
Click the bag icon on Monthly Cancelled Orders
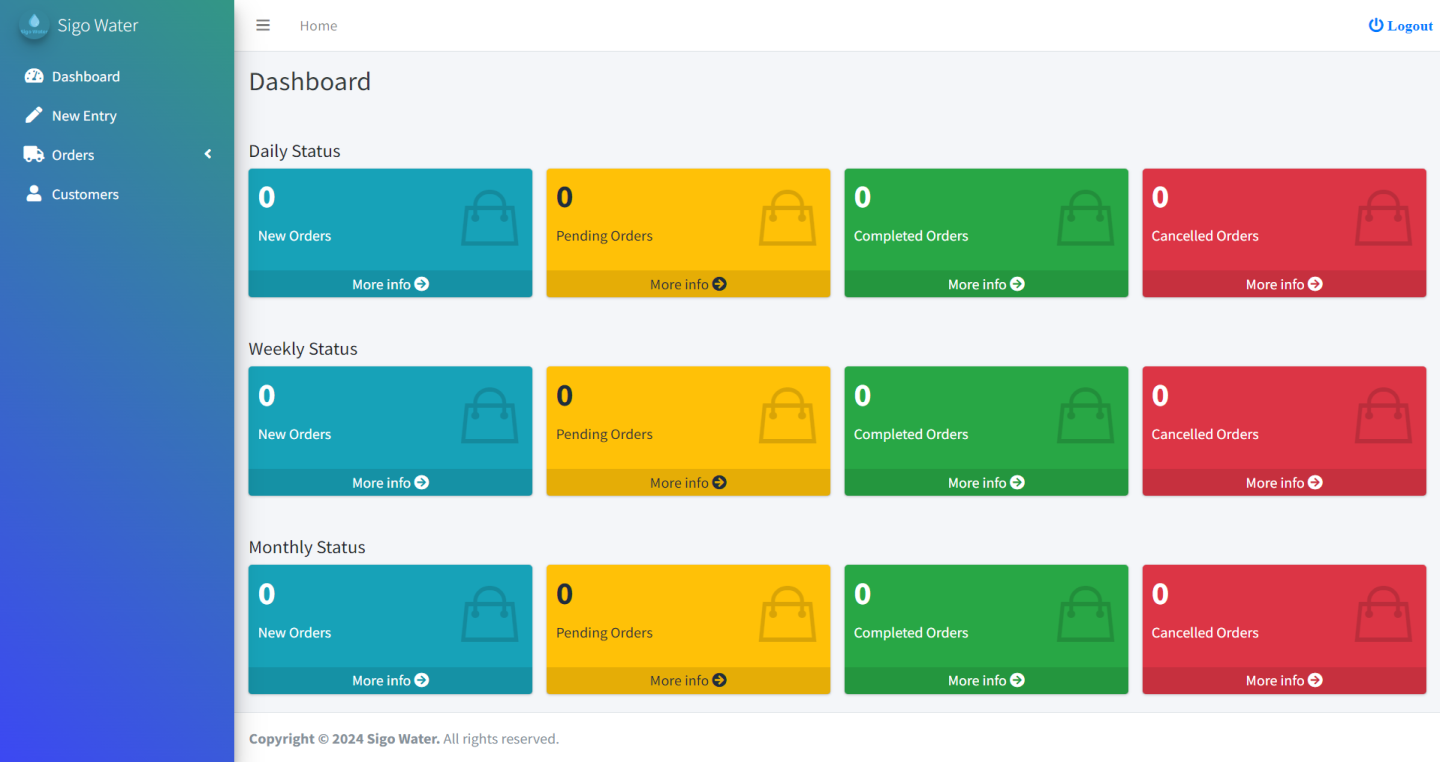(1383, 613)
